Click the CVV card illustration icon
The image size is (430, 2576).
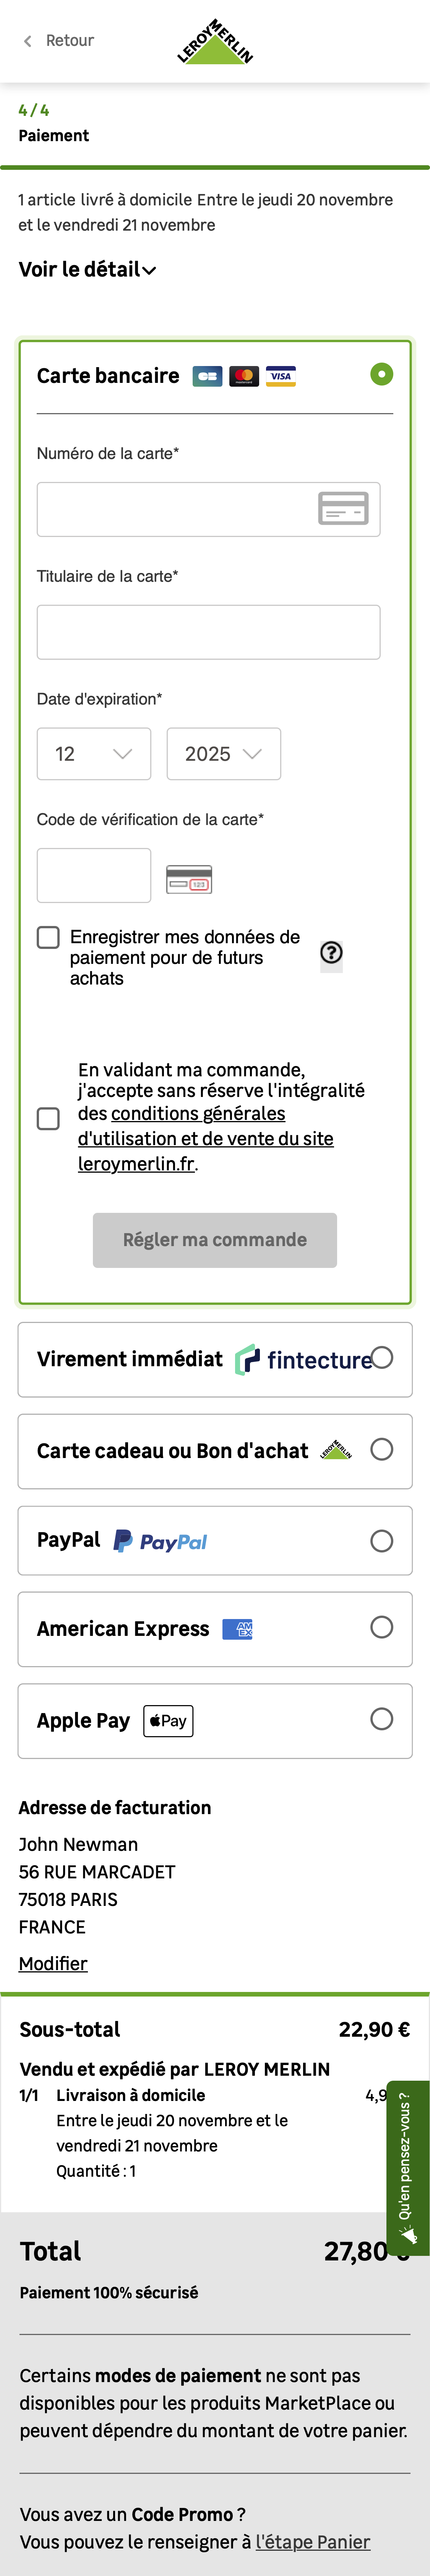click(x=189, y=879)
